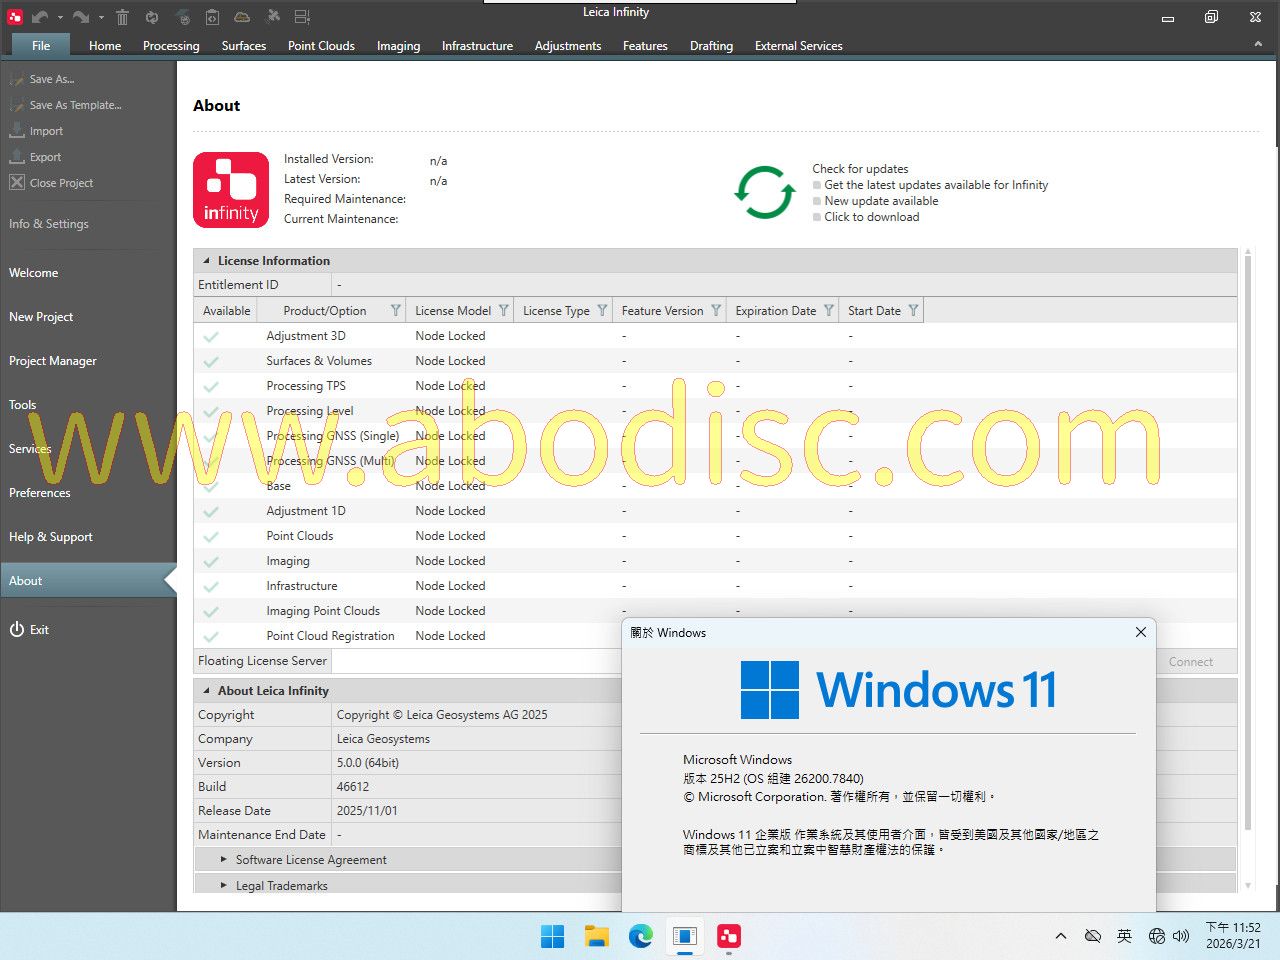This screenshot has height=960, width=1280.
Task: Expand the Software License Agreement section
Action: [224, 860]
